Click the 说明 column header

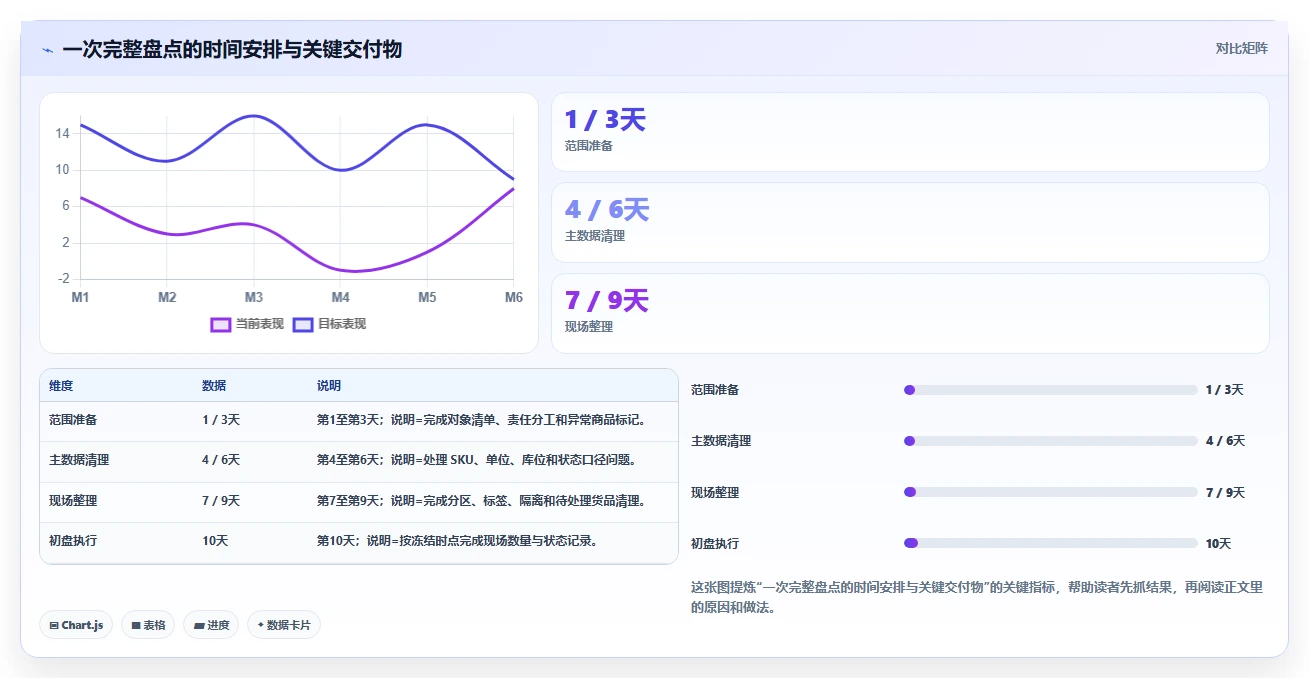point(329,386)
